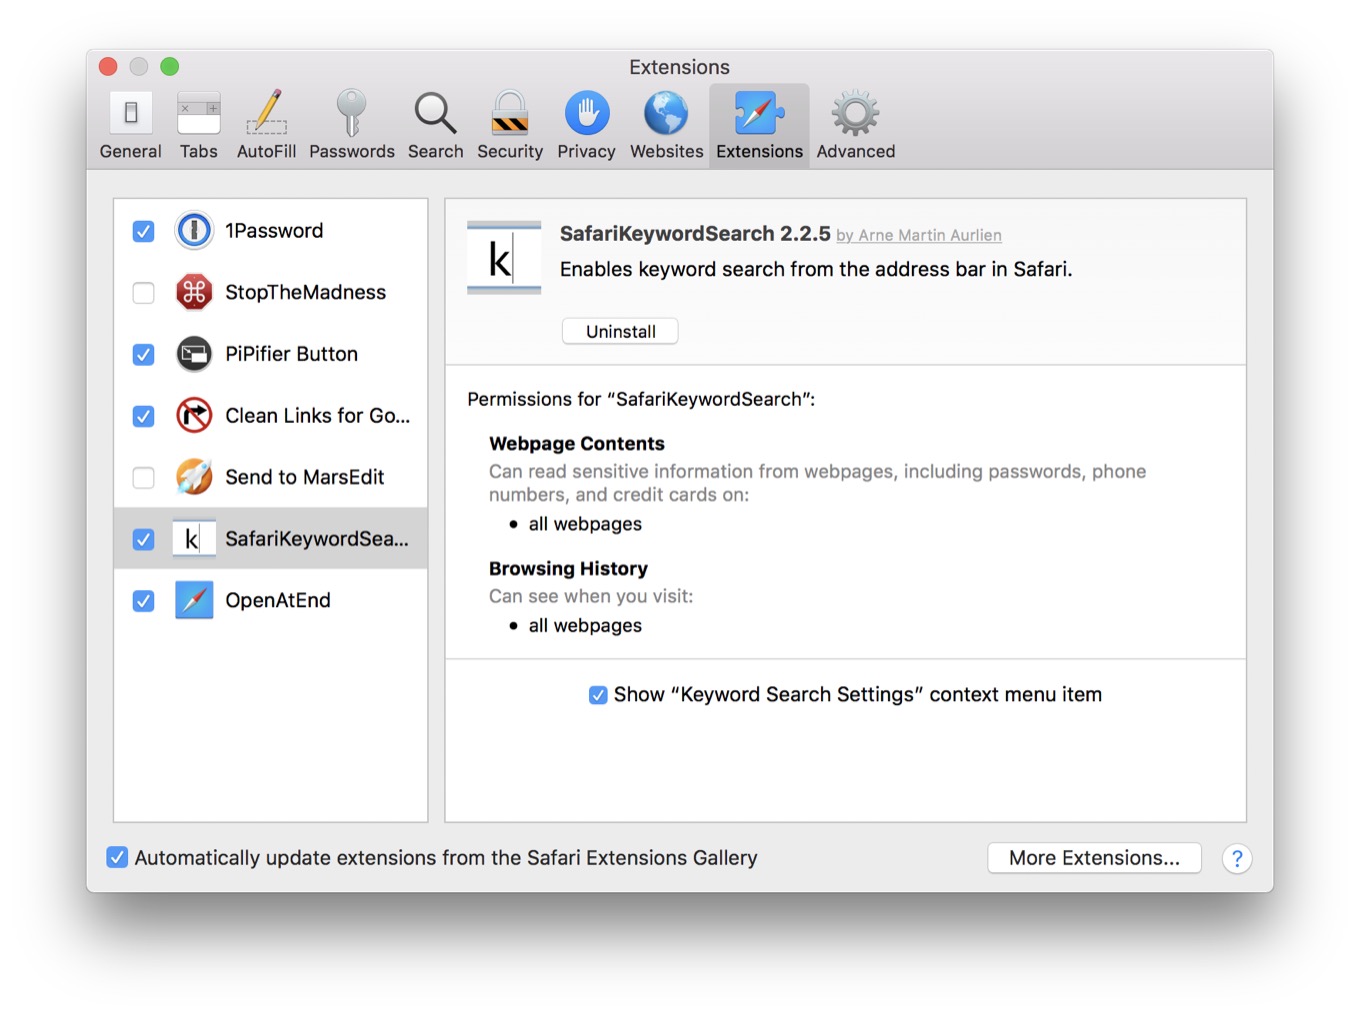Enable the StopTheMadness extension

click(x=144, y=293)
